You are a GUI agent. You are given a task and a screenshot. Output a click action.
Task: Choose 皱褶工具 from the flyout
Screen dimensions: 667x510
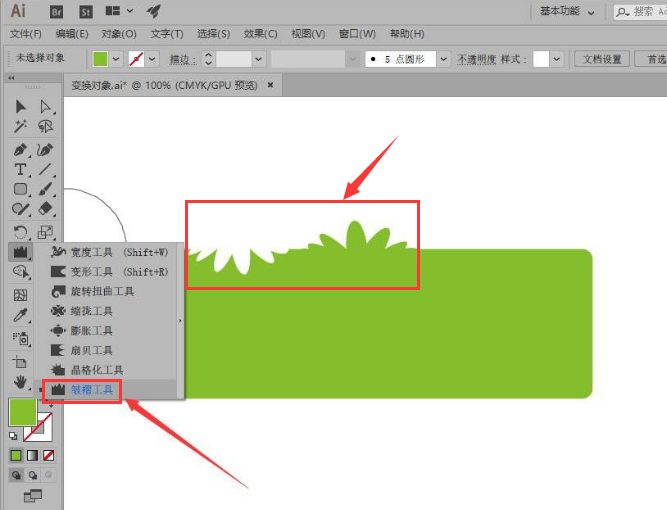coord(92,389)
